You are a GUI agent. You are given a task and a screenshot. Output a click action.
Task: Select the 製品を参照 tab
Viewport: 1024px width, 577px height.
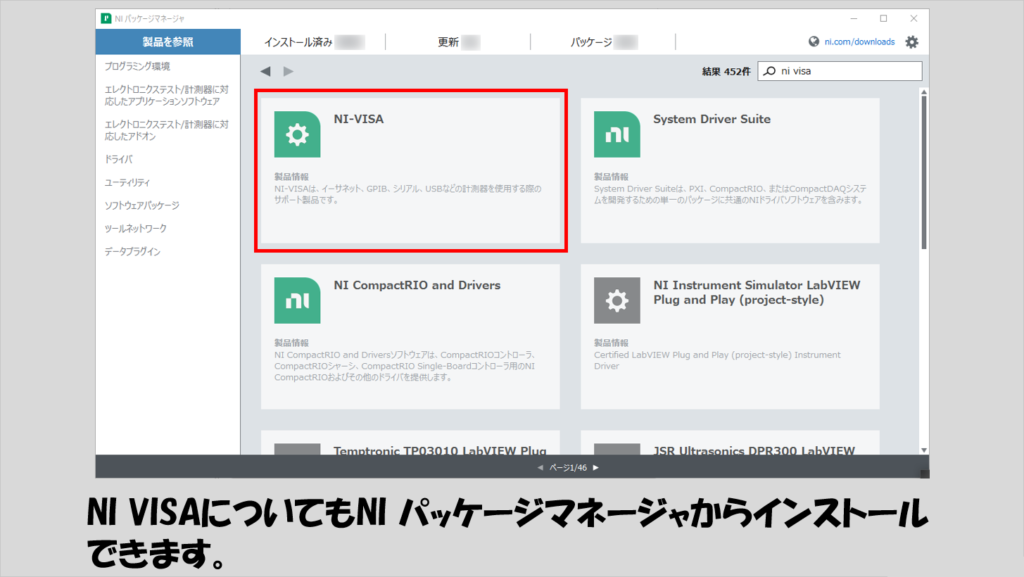168,42
